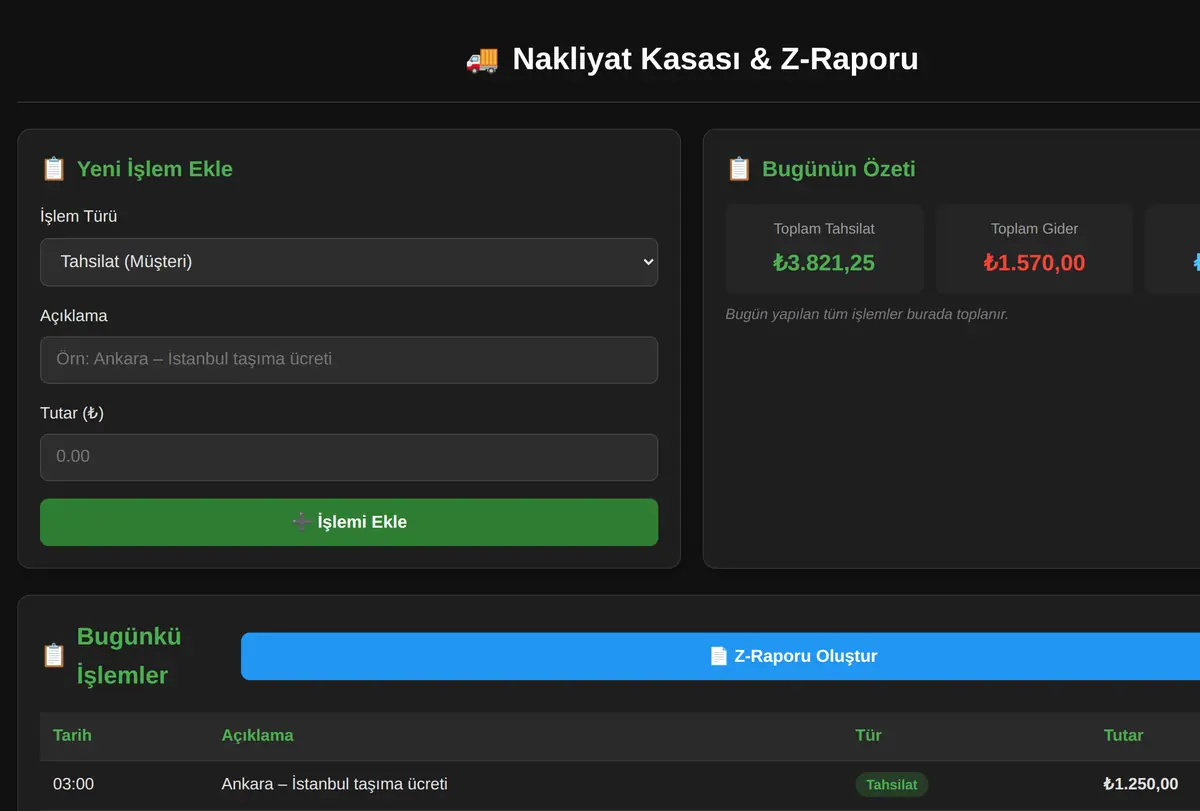The height and width of the screenshot is (811, 1200).
Task: Click the Tür column header
Action: pos(869,735)
